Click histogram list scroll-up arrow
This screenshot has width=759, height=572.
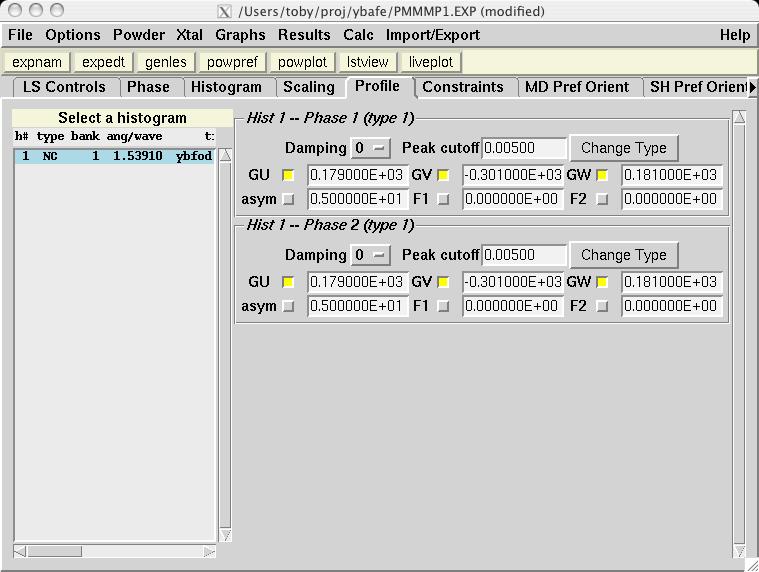click(225, 155)
